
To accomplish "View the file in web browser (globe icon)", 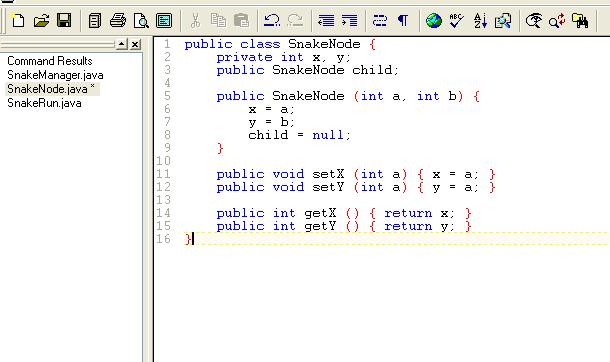I will pos(433,20).
